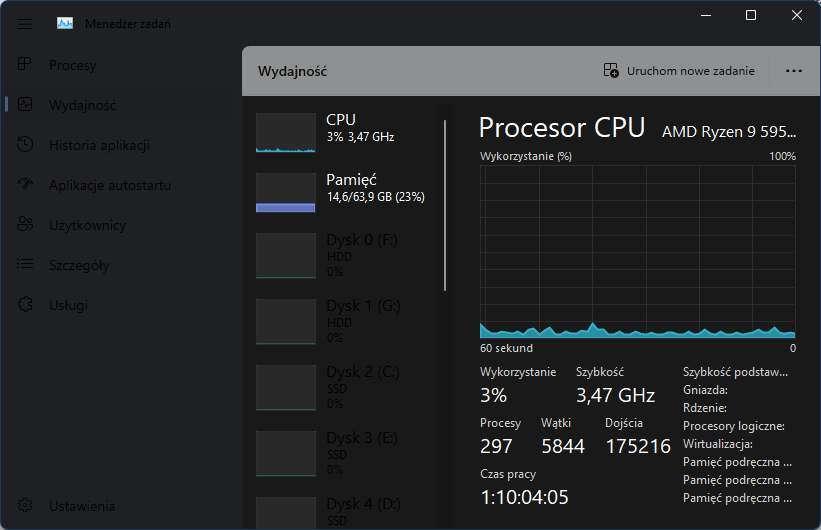Expand the three-dots more options menu
This screenshot has height=530, width=821.
794,71
